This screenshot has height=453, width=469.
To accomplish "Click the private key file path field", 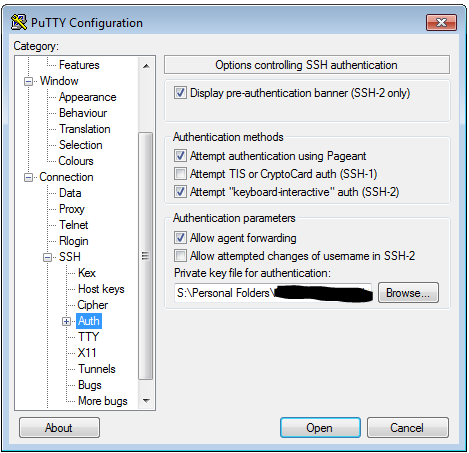I will [273, 293].
